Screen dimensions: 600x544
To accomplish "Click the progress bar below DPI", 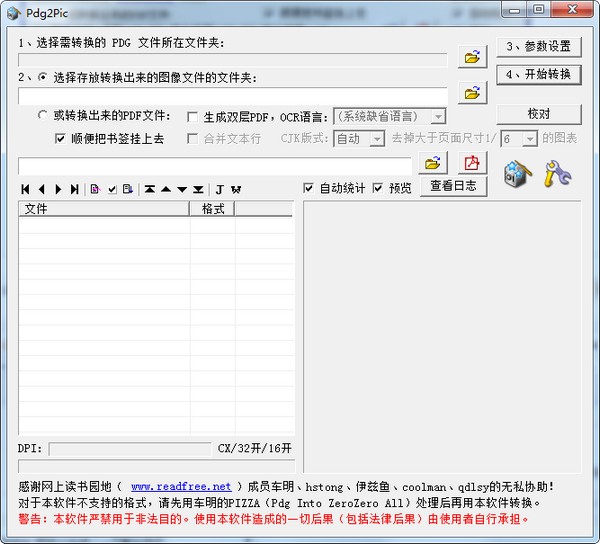I will point(157,466).
